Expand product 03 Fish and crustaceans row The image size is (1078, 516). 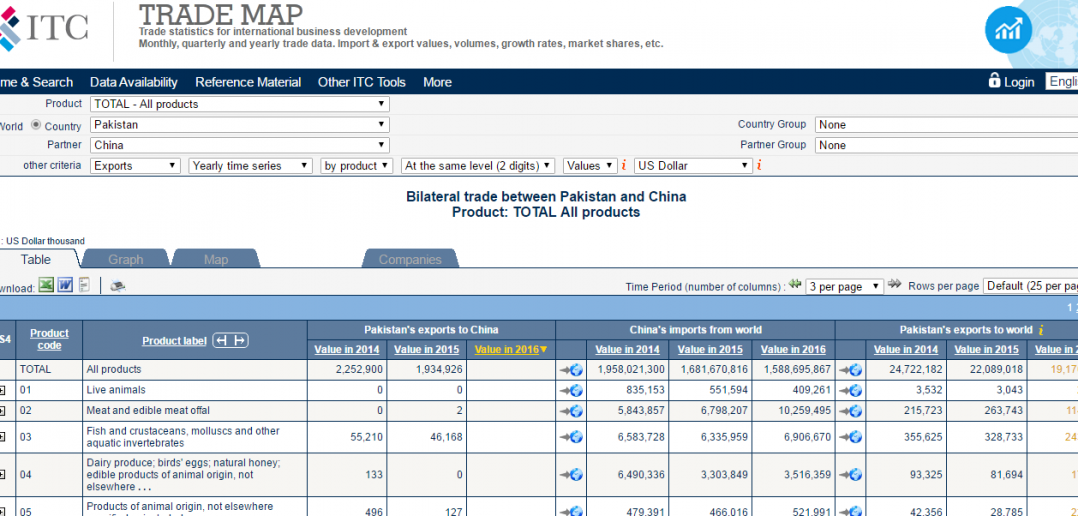[2, 437]
